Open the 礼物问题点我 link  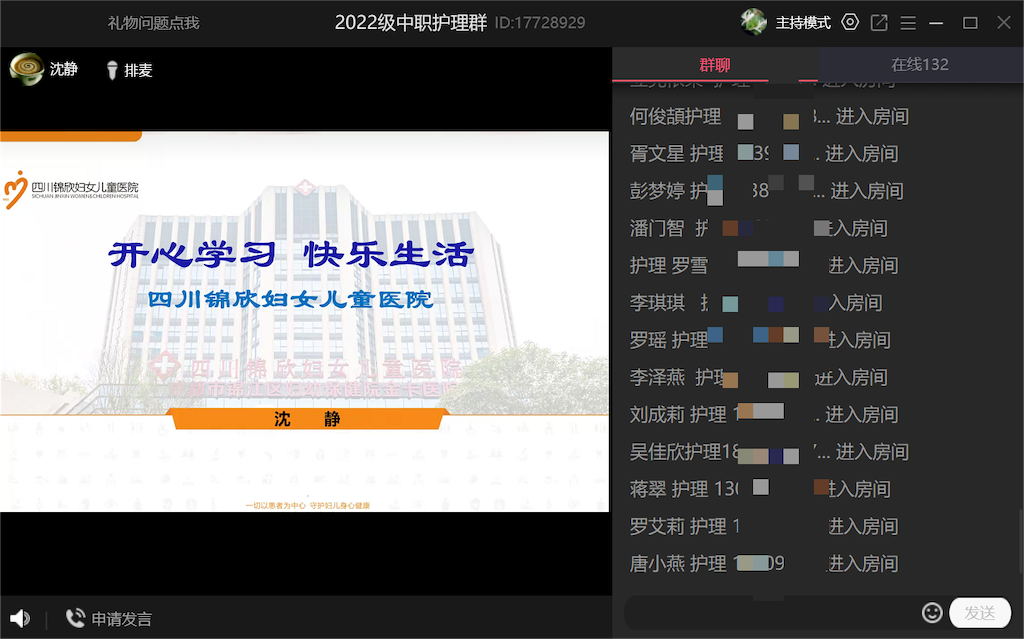pos(153,23)
